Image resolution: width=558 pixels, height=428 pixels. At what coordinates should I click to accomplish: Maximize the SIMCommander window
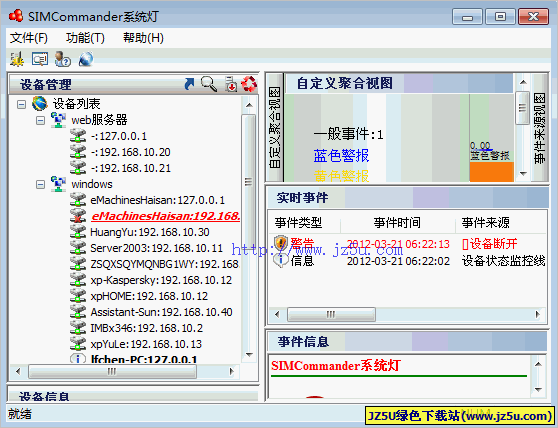[x=500, y=16]
